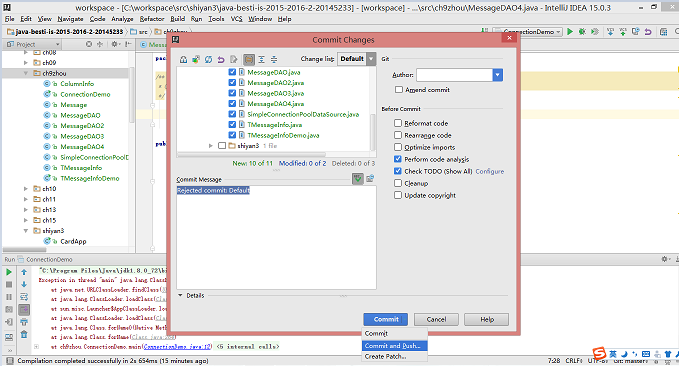Select Commit and Push from popup
Image resolution: width=679 pixels, height=366 pixels.
click(x=394, y=346)
